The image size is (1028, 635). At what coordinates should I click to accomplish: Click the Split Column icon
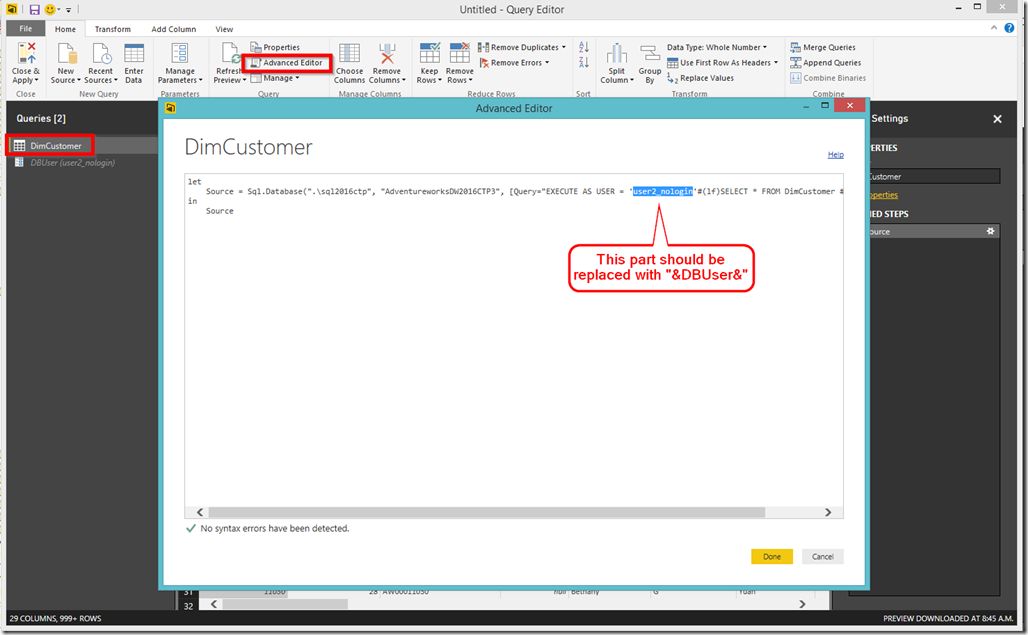click(x=616, y=53)
